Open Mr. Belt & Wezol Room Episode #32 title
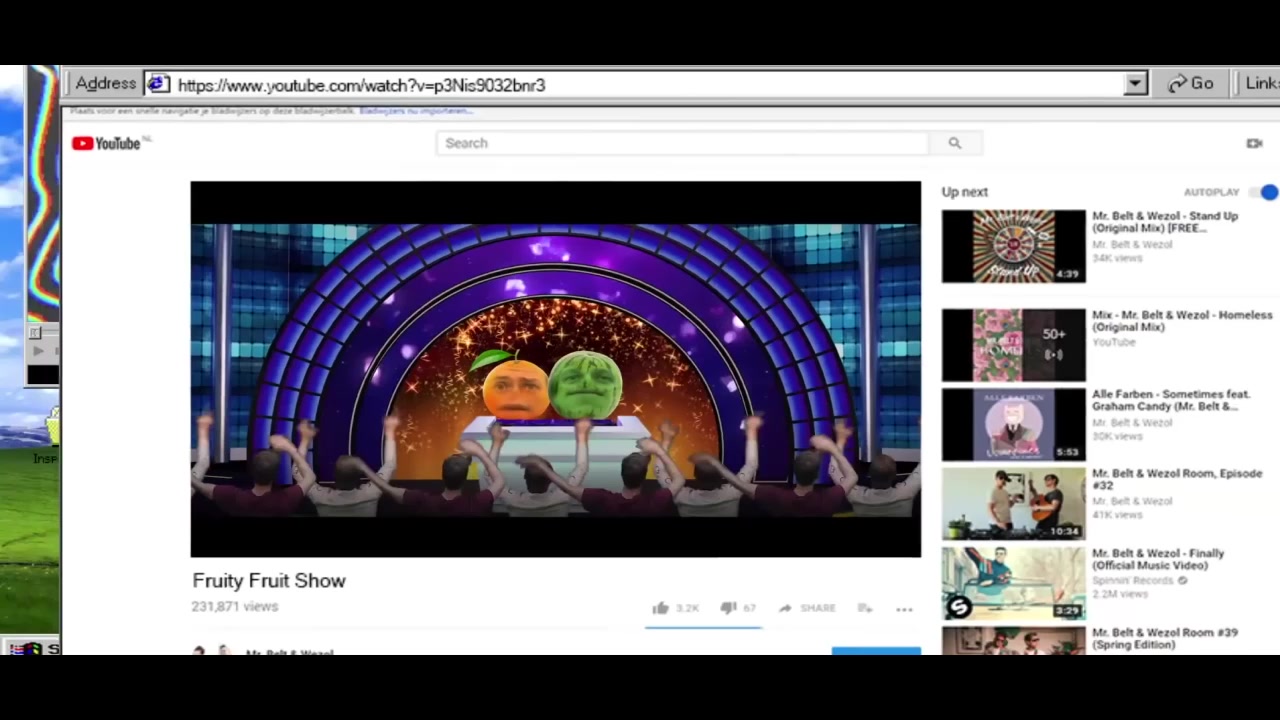Screen dimensions: 1280x720 click(x=1177, y=479)
